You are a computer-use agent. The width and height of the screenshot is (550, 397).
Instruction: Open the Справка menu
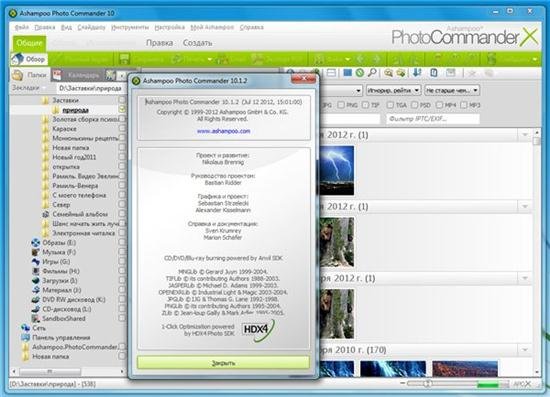(x=251, y=27)
